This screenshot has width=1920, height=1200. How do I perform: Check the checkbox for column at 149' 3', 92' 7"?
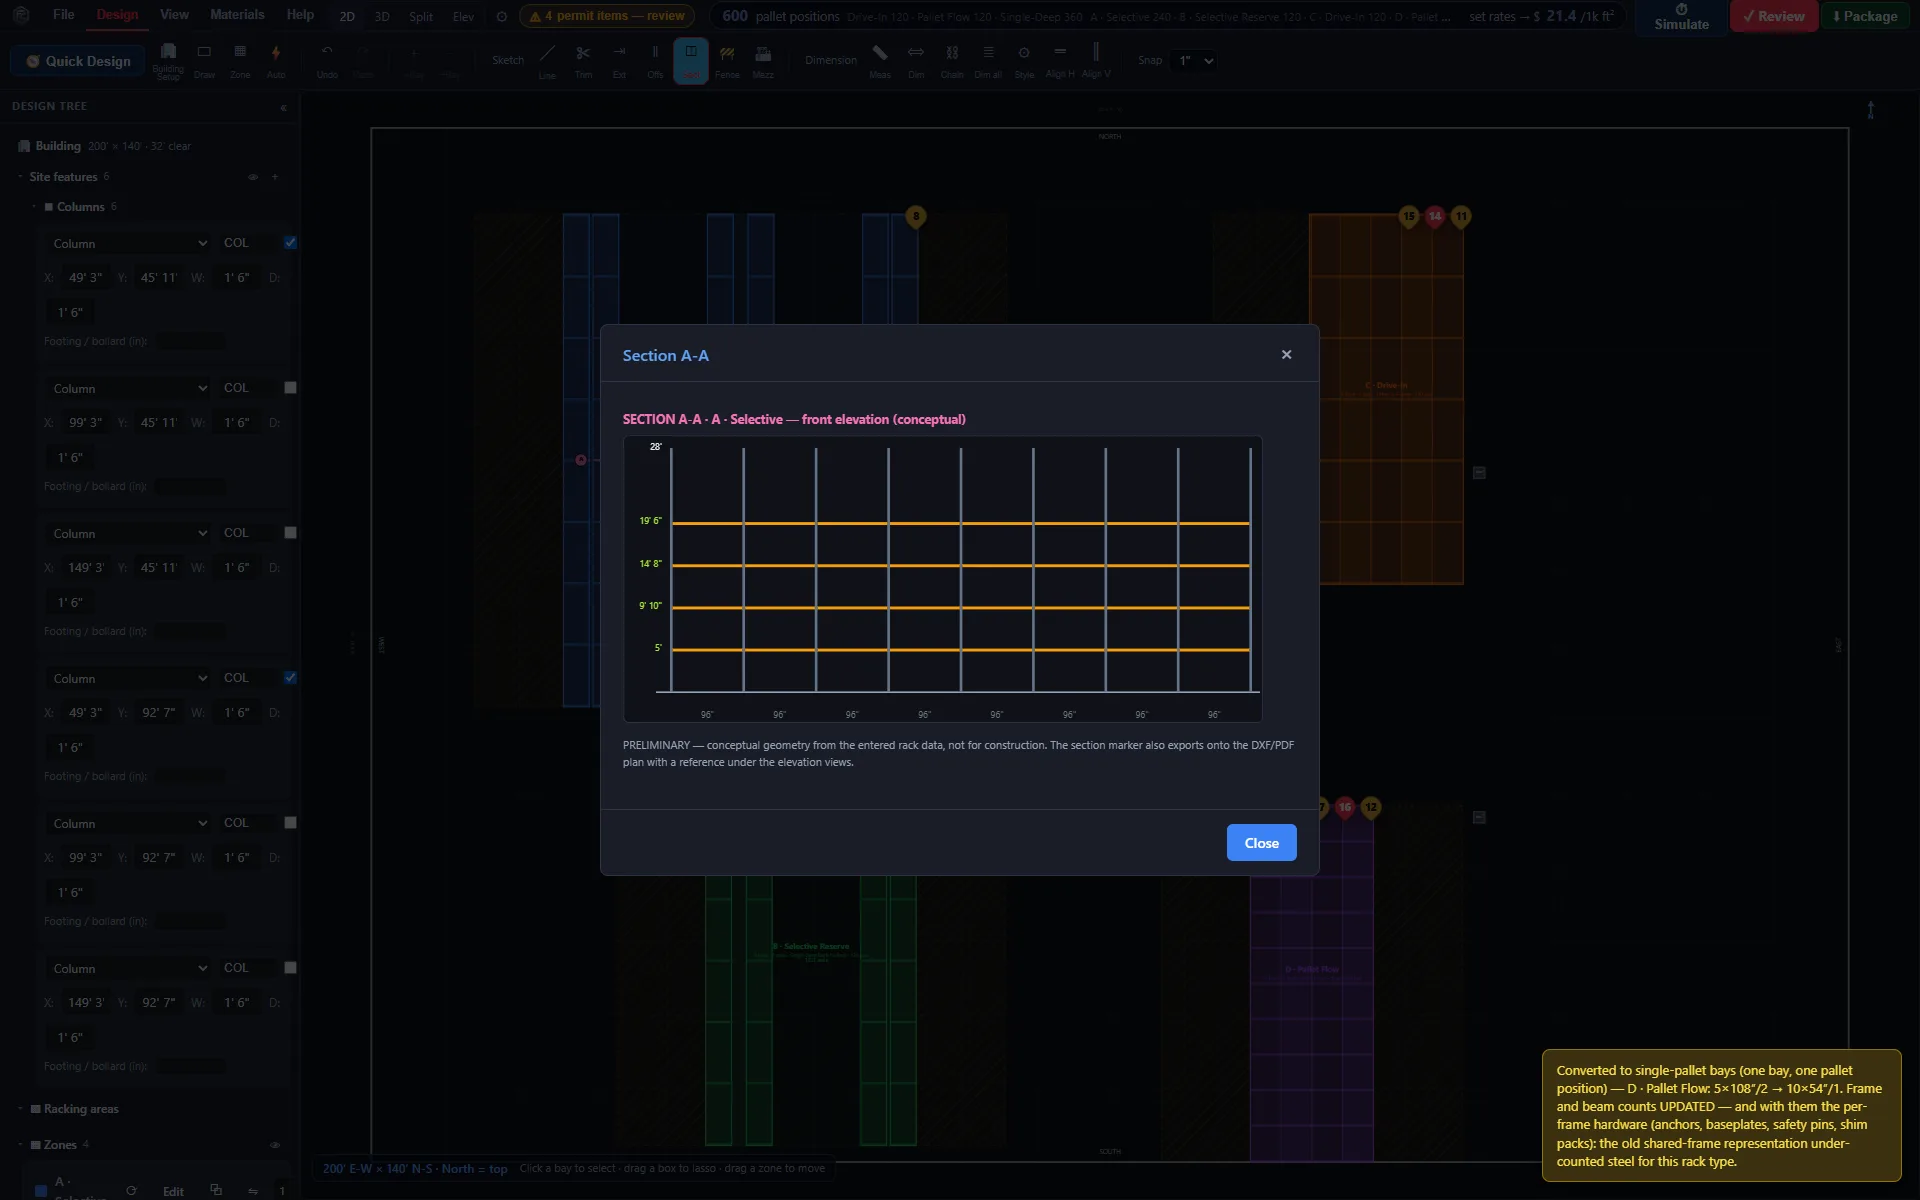(x=290, y=968)
